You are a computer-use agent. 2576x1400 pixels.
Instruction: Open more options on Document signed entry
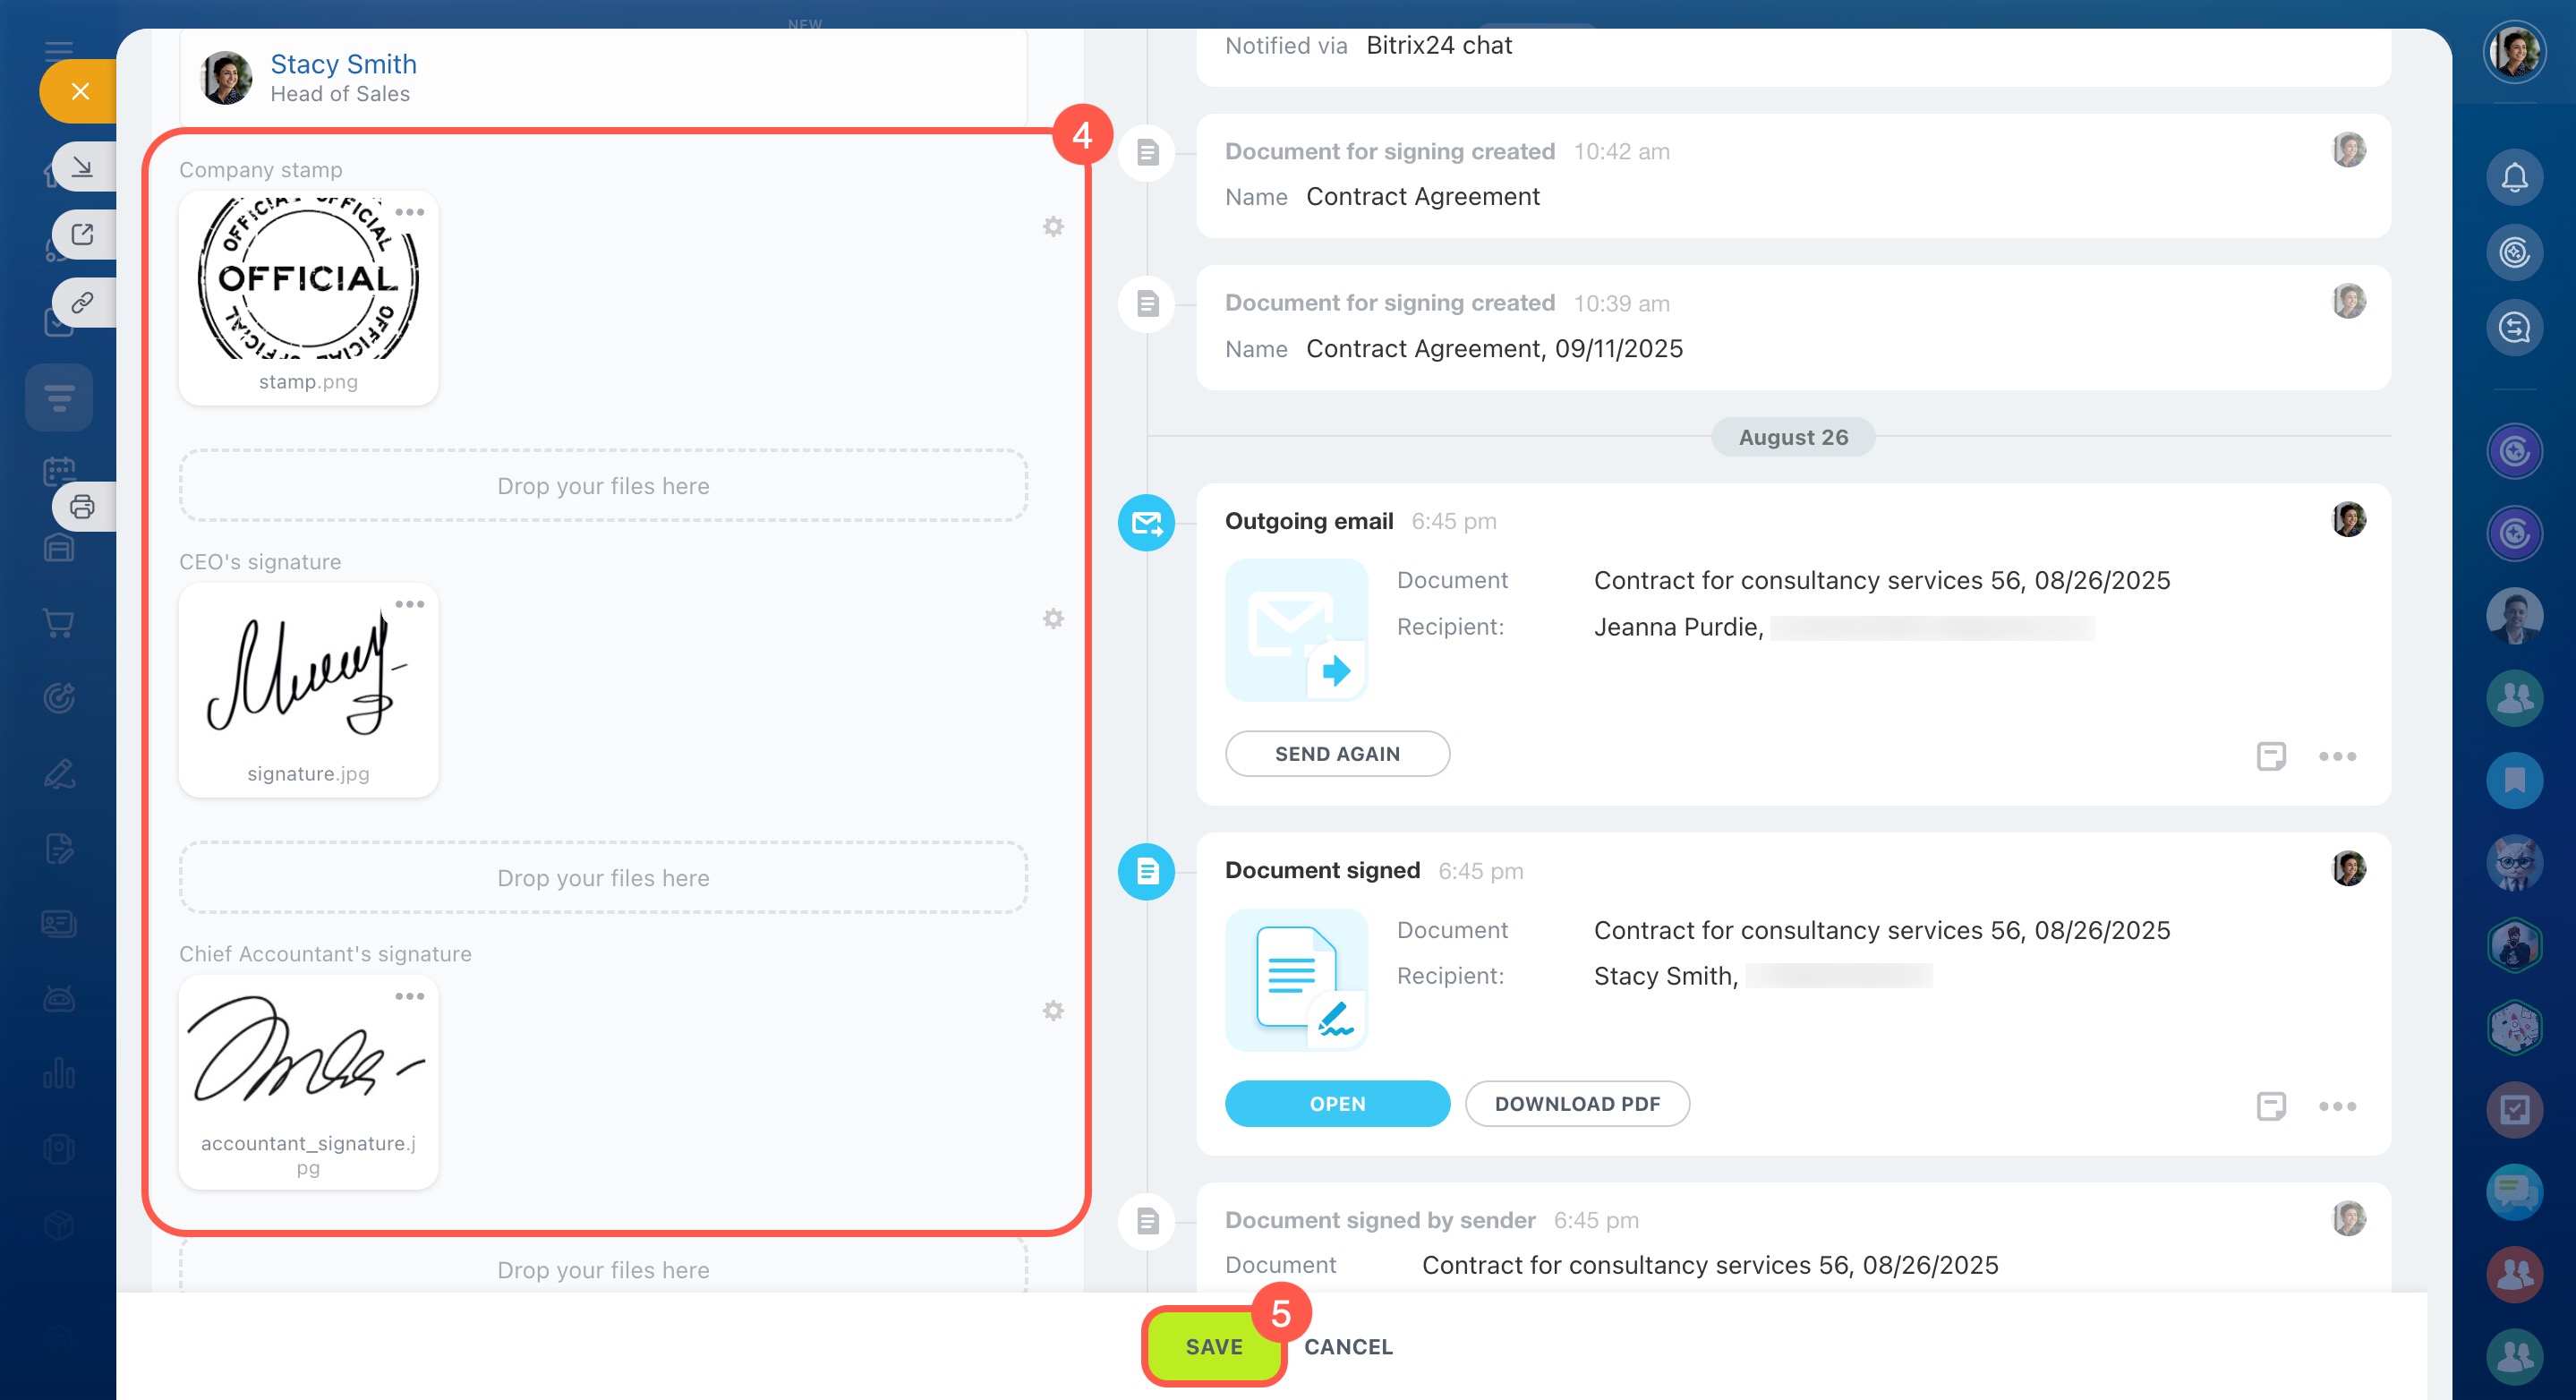click(2337, 1106)
